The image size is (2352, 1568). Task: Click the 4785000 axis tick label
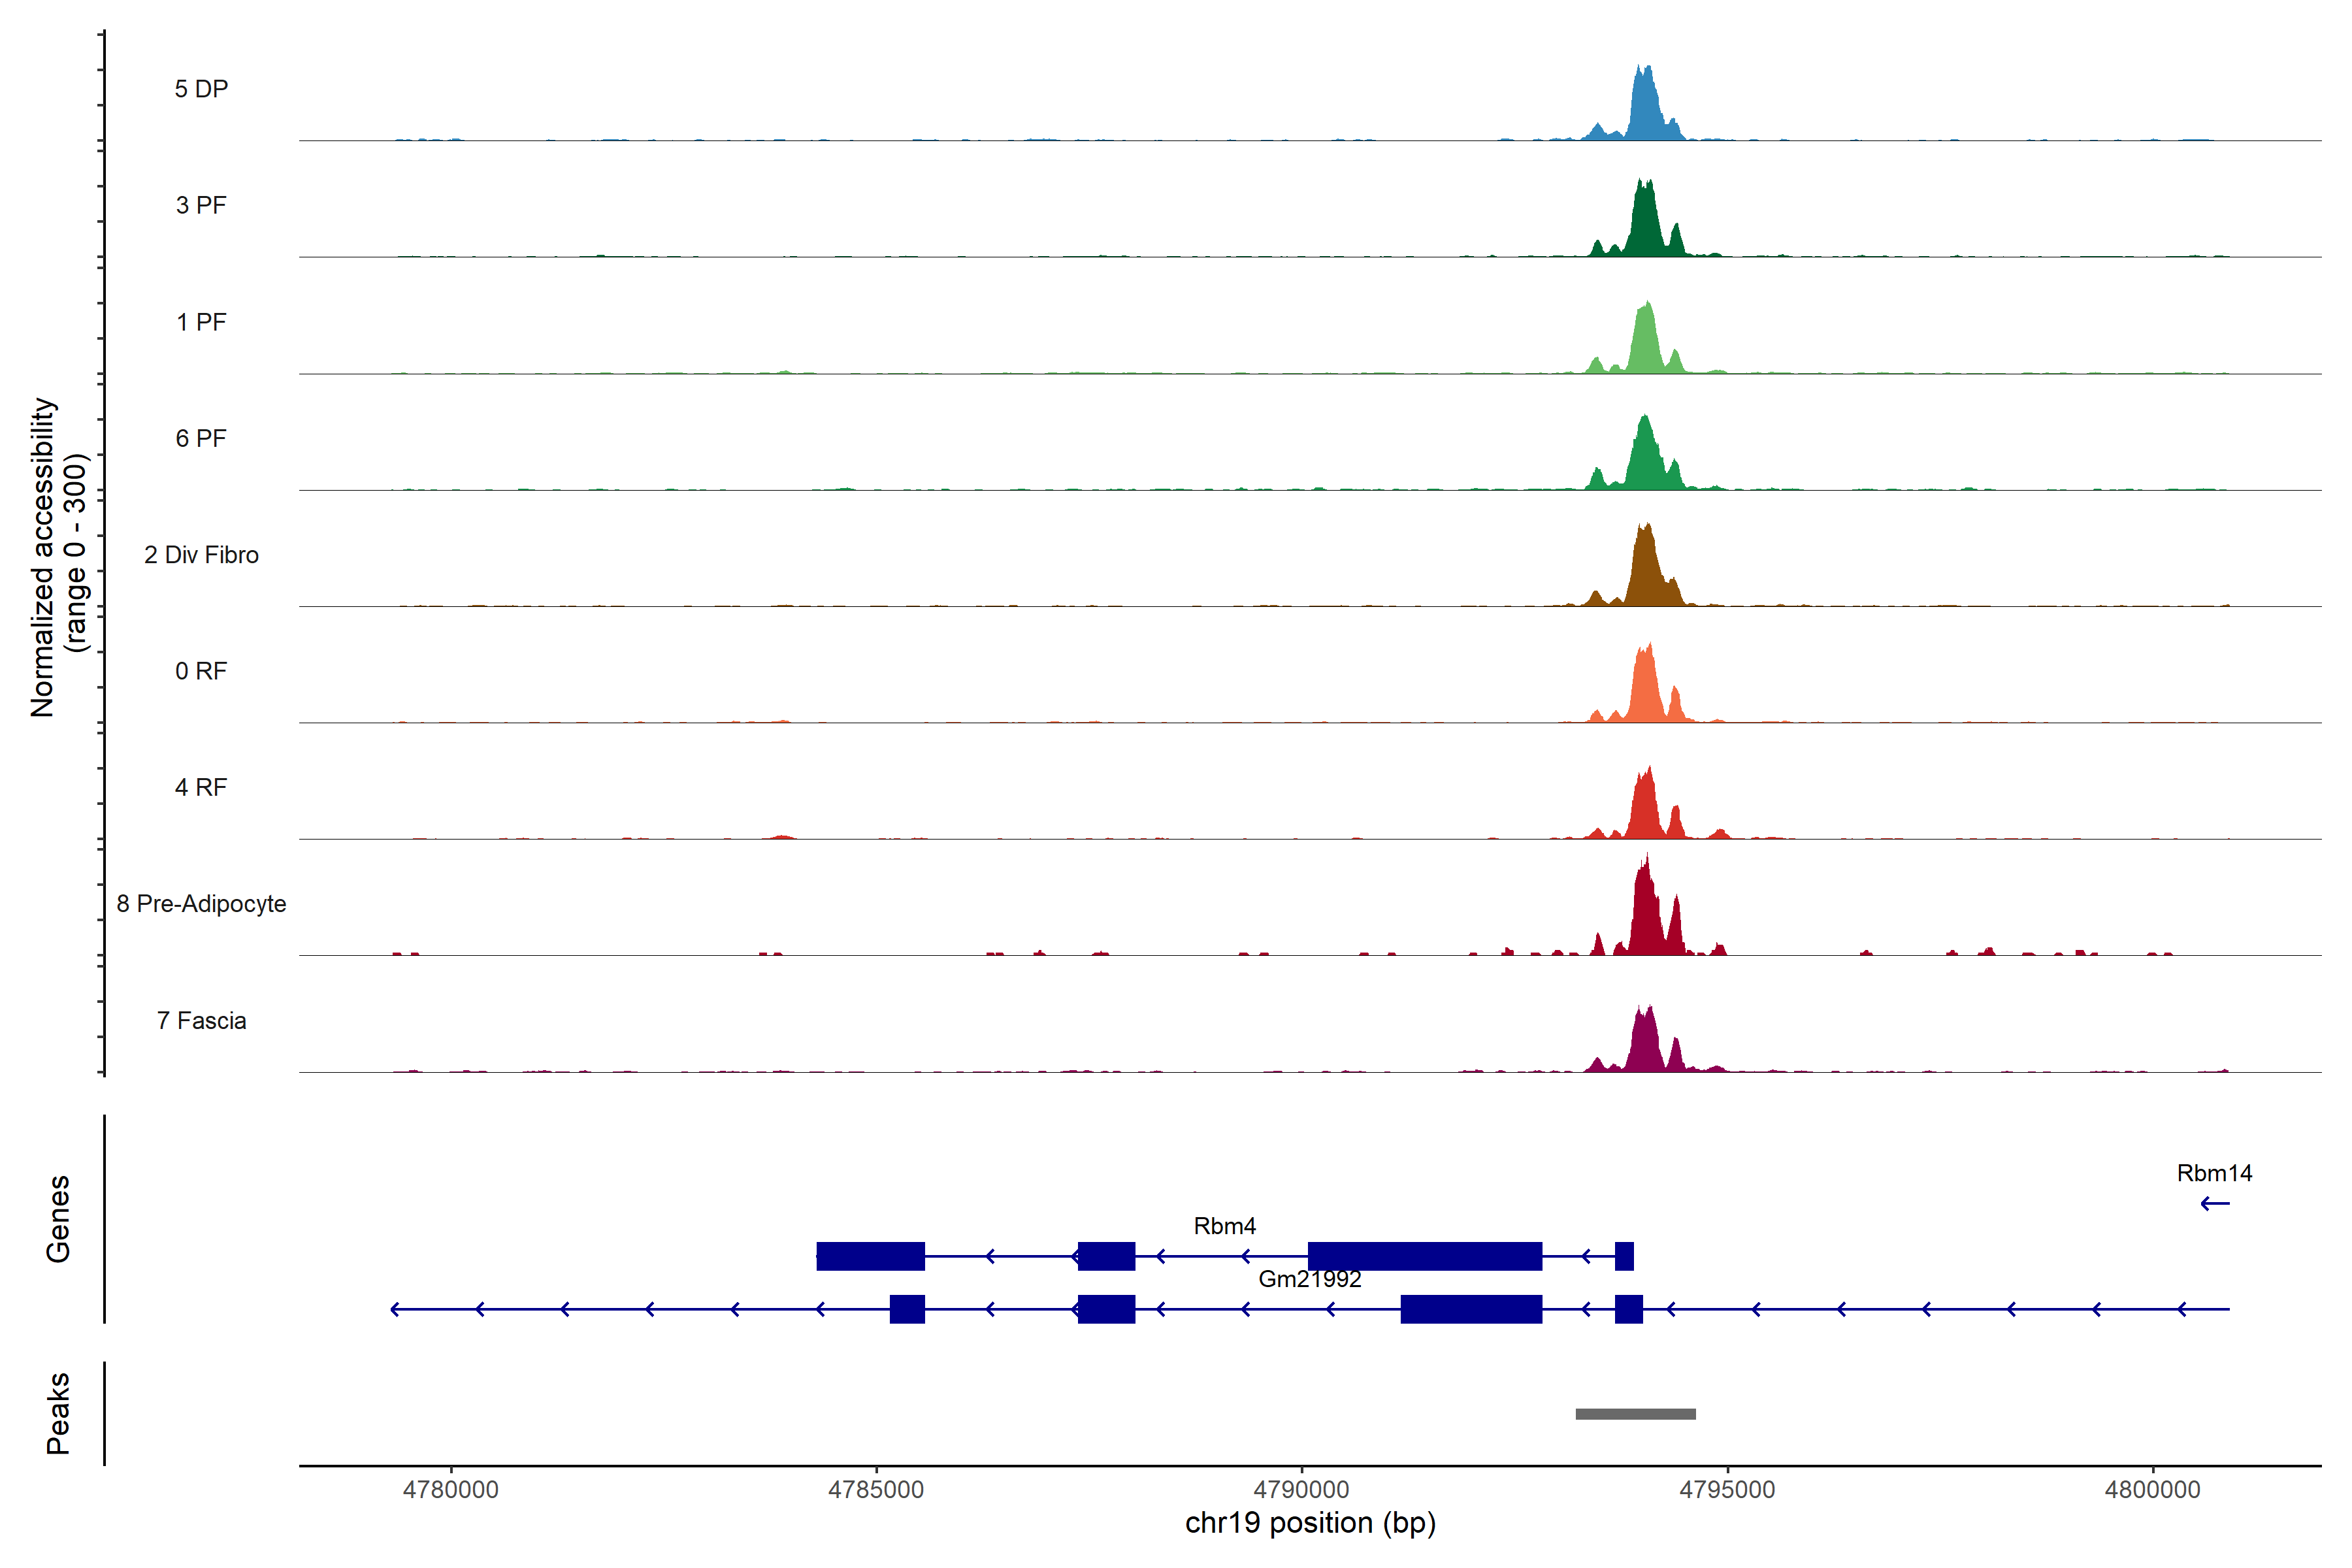point(876,1489)
